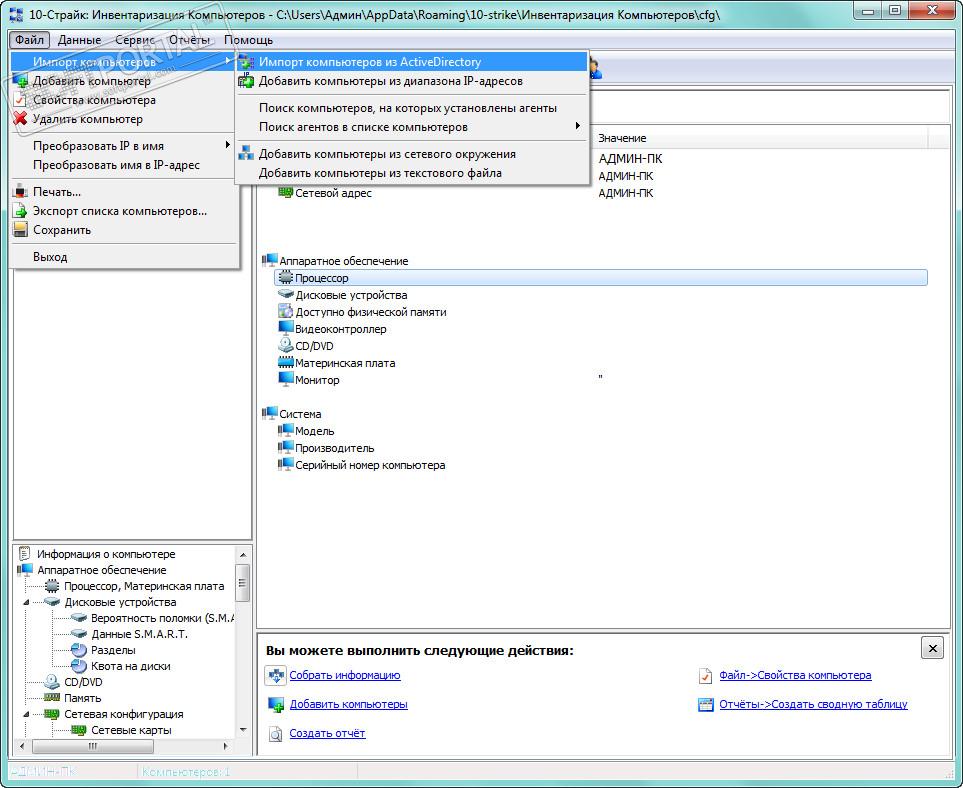Click Дисковые устройства icon in main list
Screen dimensions: 963x788
coord(286,295)
